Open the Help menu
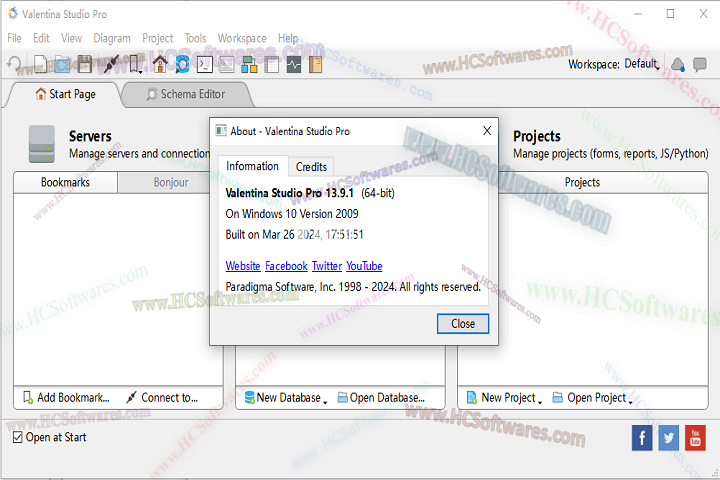The width and height of the screenshot is (720, 480). pyautogui.click(x=288, y=38)
